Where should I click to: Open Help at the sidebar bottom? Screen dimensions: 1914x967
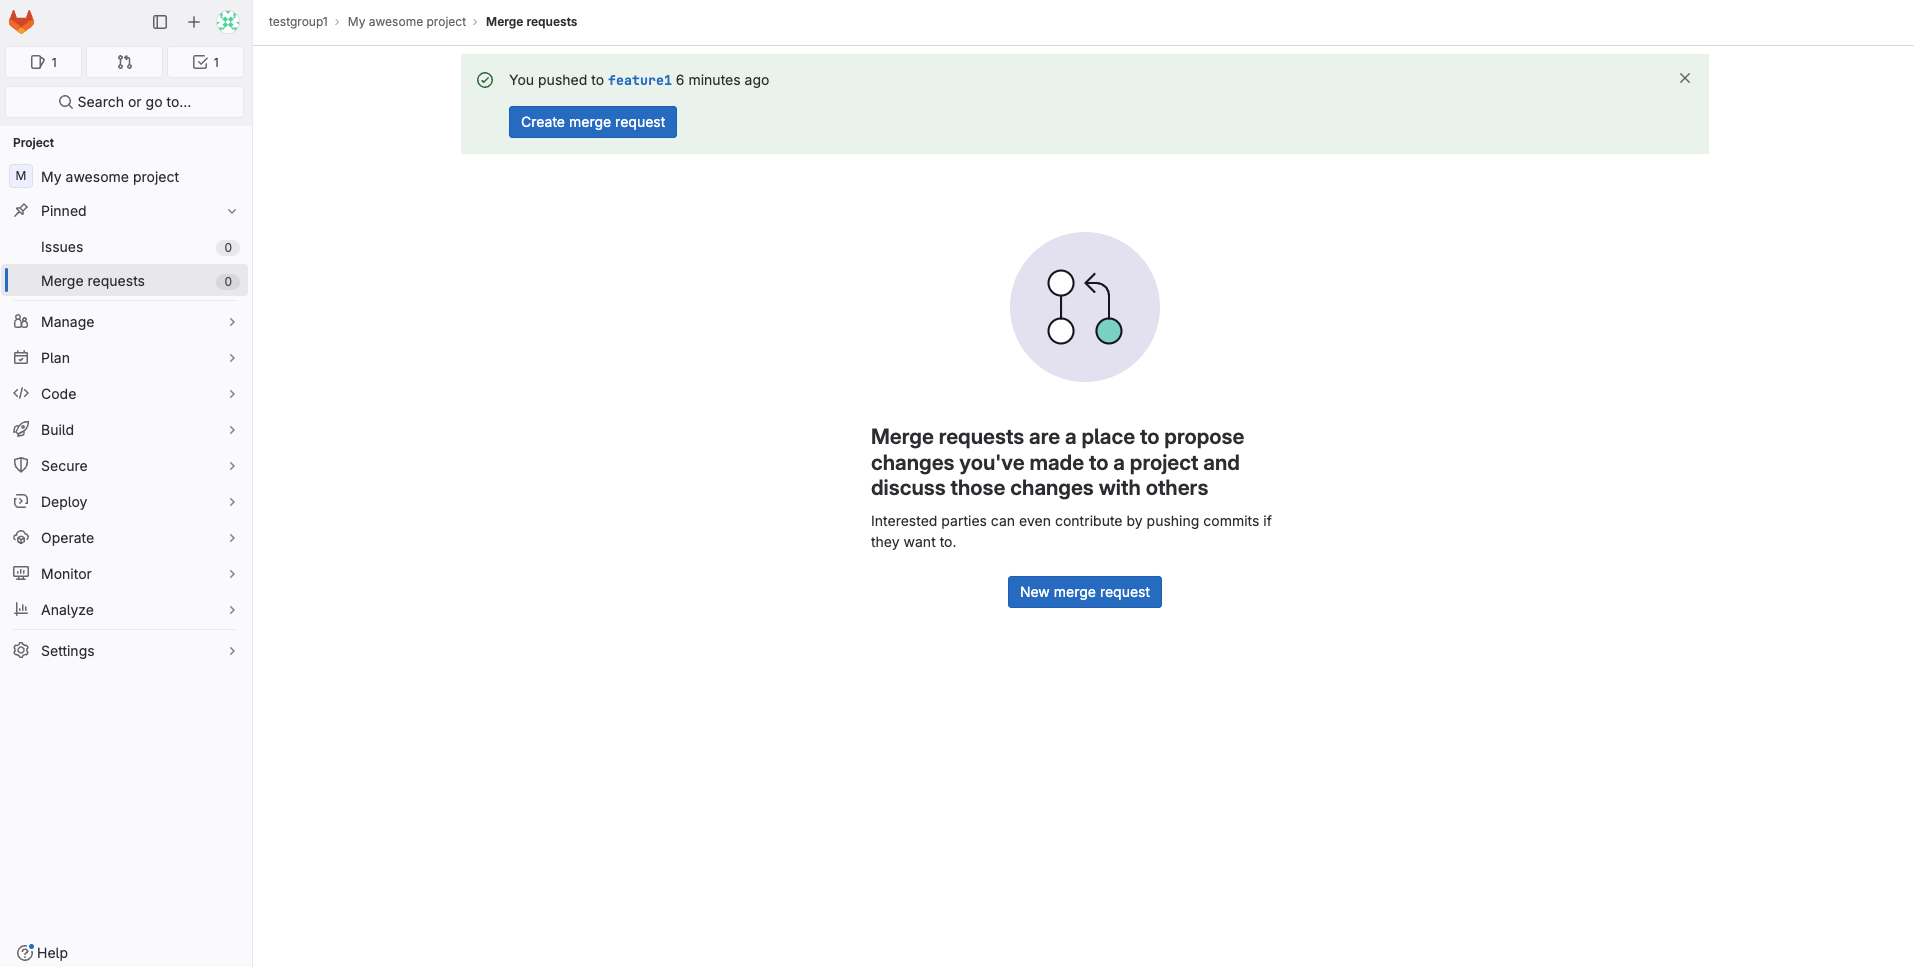pyautogui.click(x=43, y=953)
